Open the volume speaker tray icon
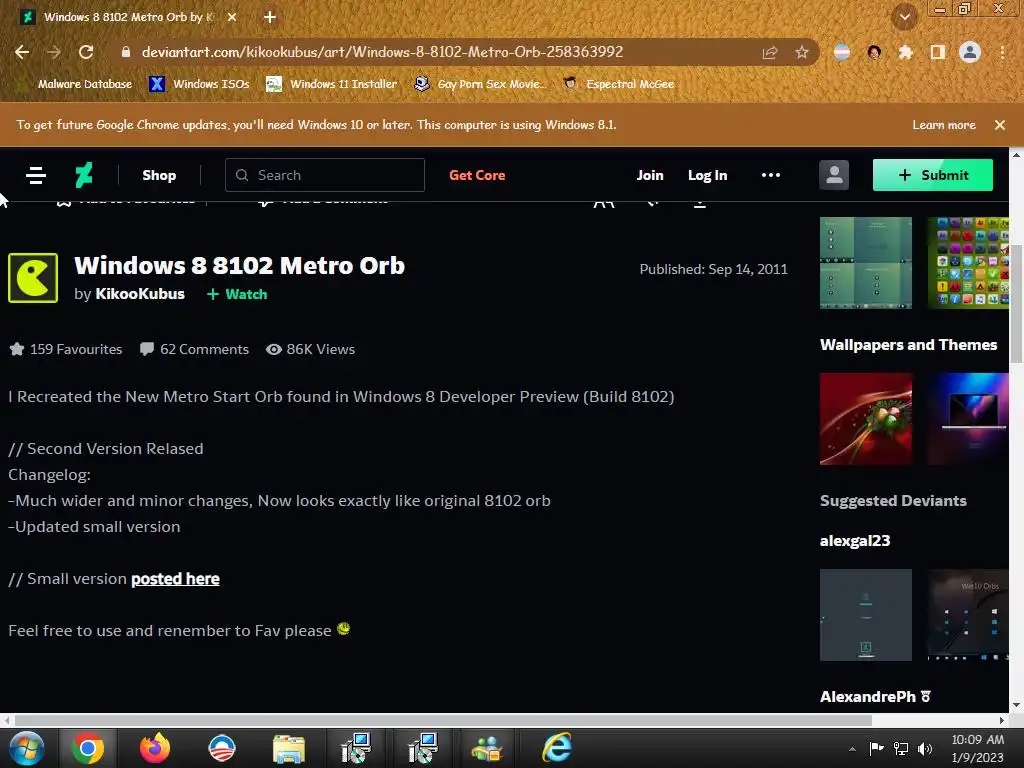 (925, 749)
